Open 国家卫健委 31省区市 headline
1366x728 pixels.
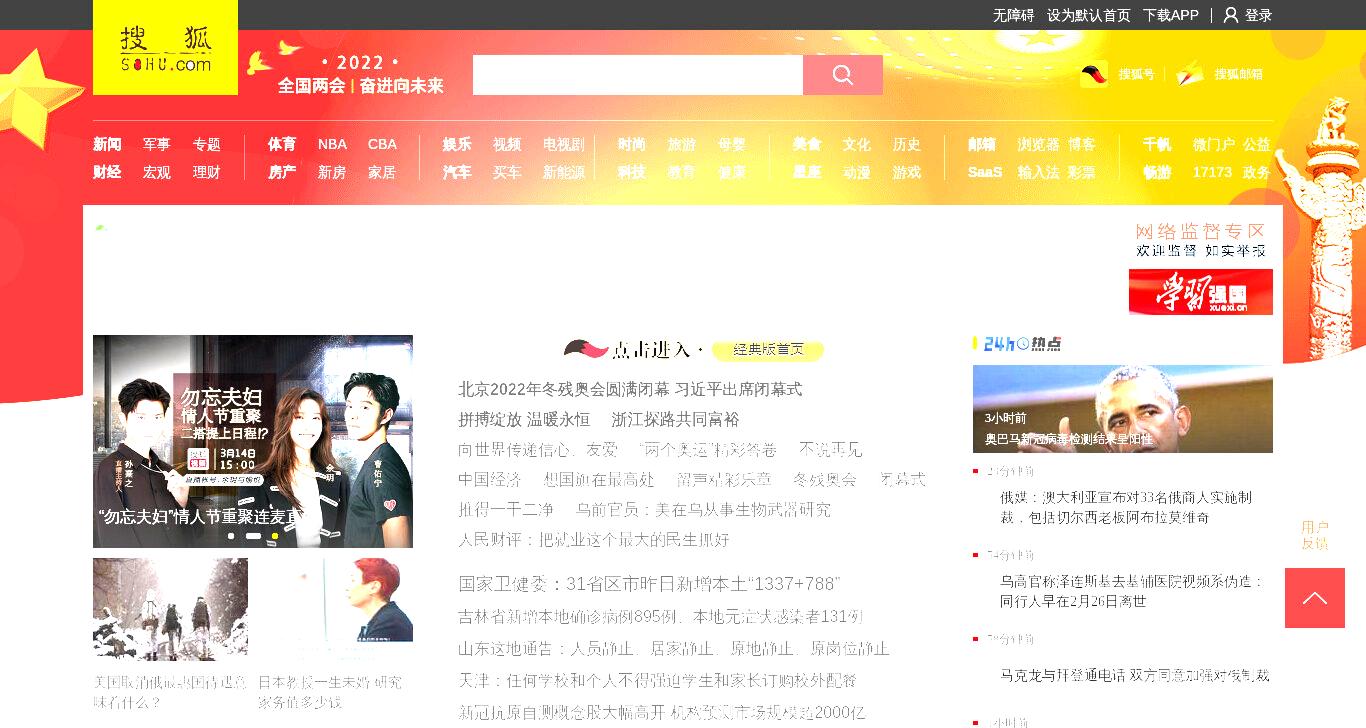click(x=649, y=583)
